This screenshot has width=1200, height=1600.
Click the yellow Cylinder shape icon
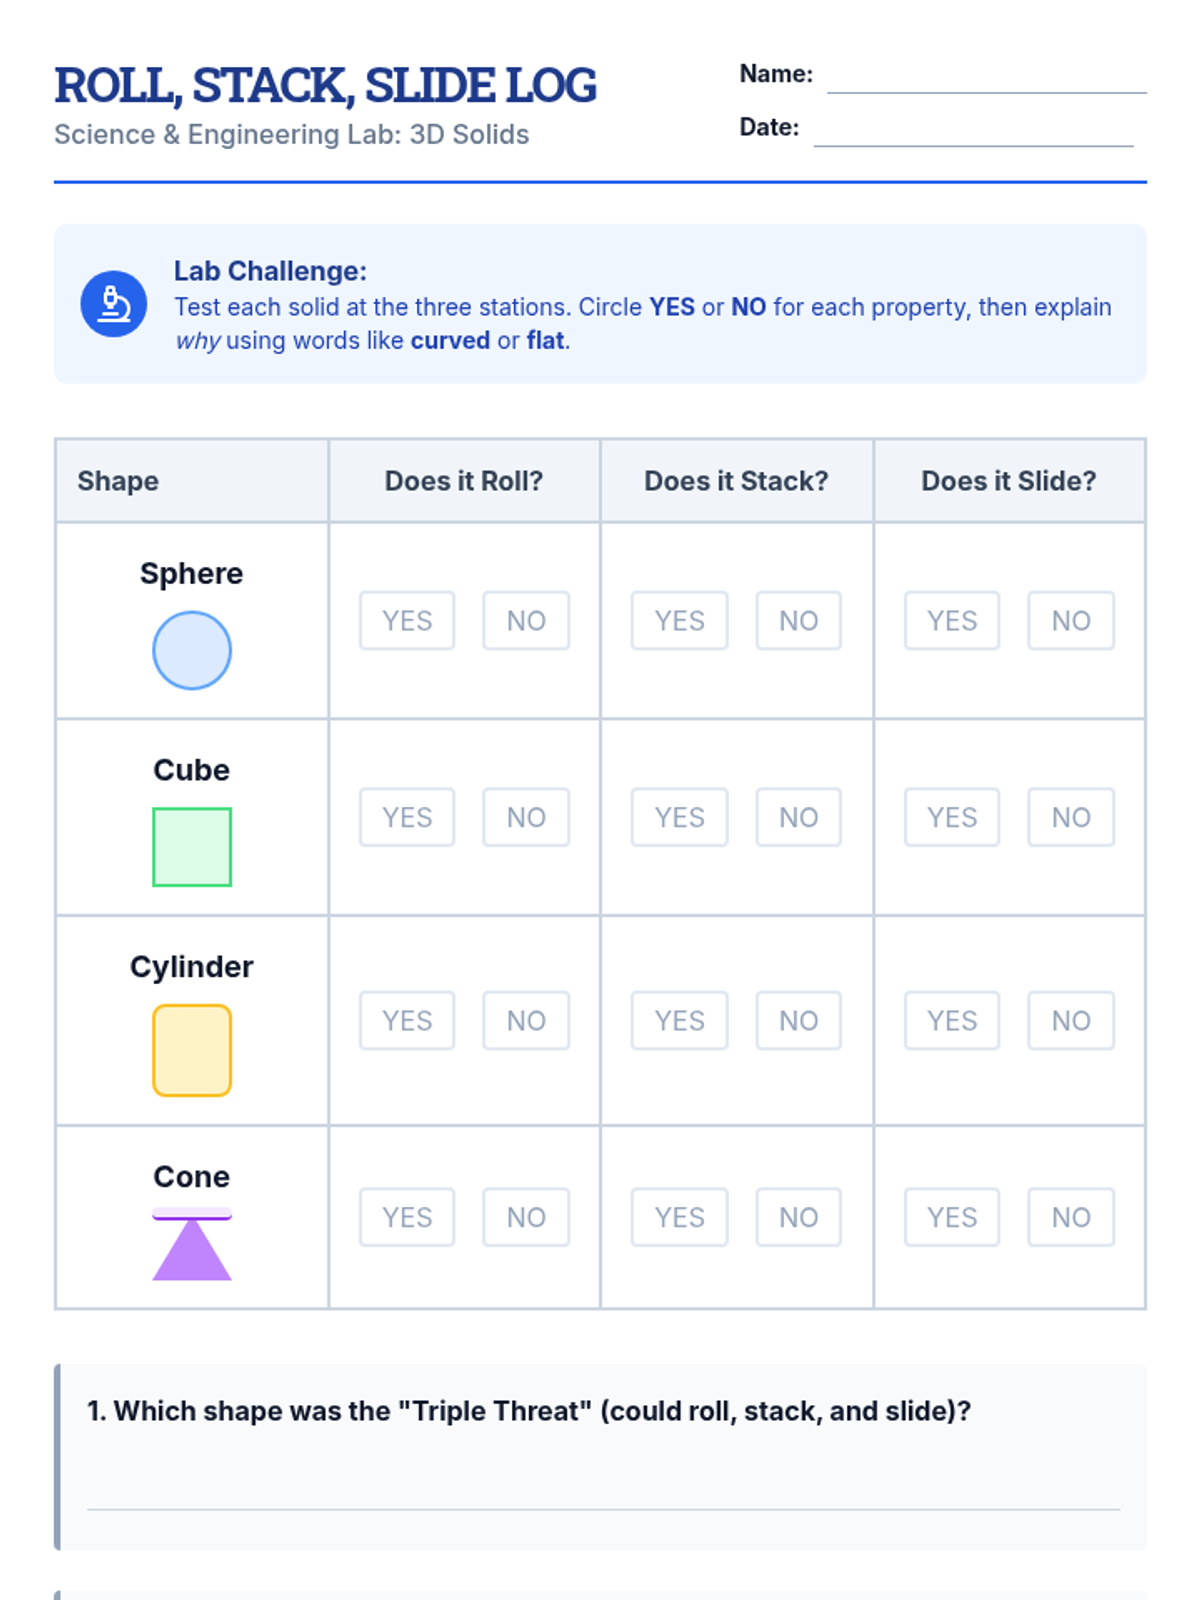(192, 1051)
